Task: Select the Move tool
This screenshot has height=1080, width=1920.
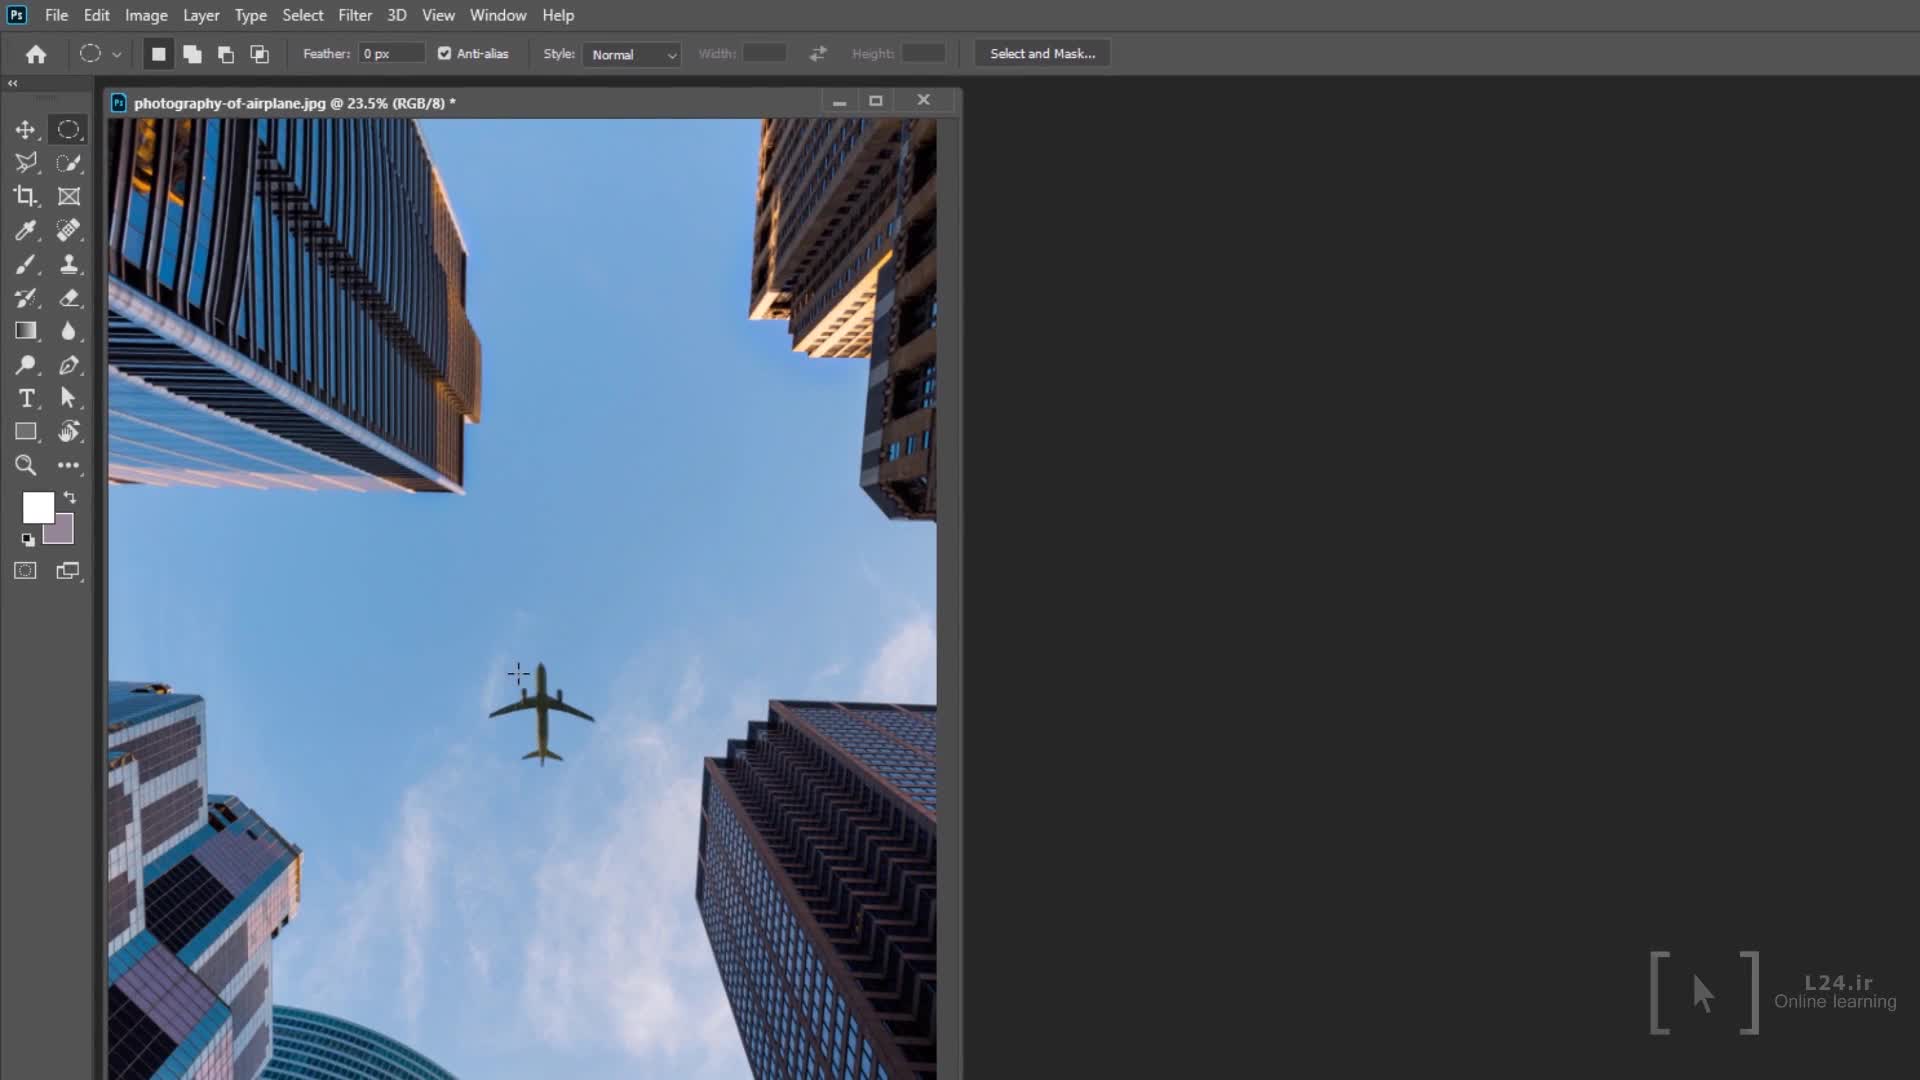Action: [25, 130]
